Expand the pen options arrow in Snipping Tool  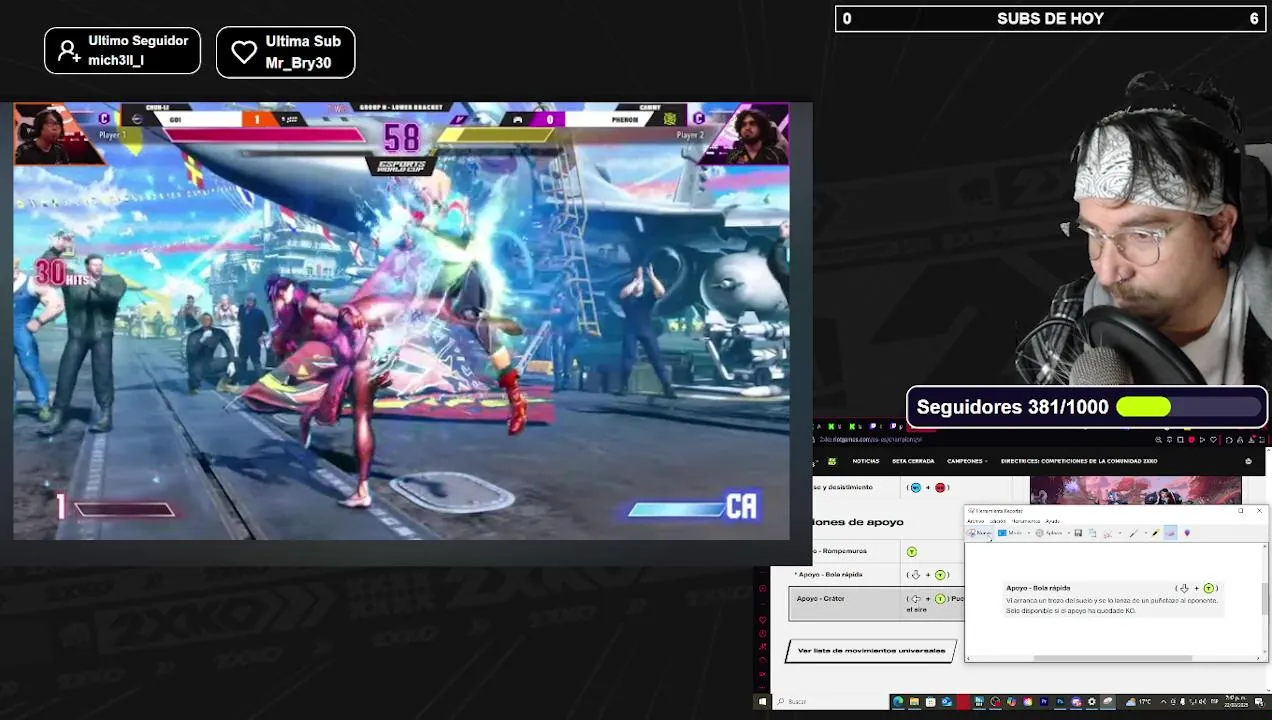[1146, 533]
